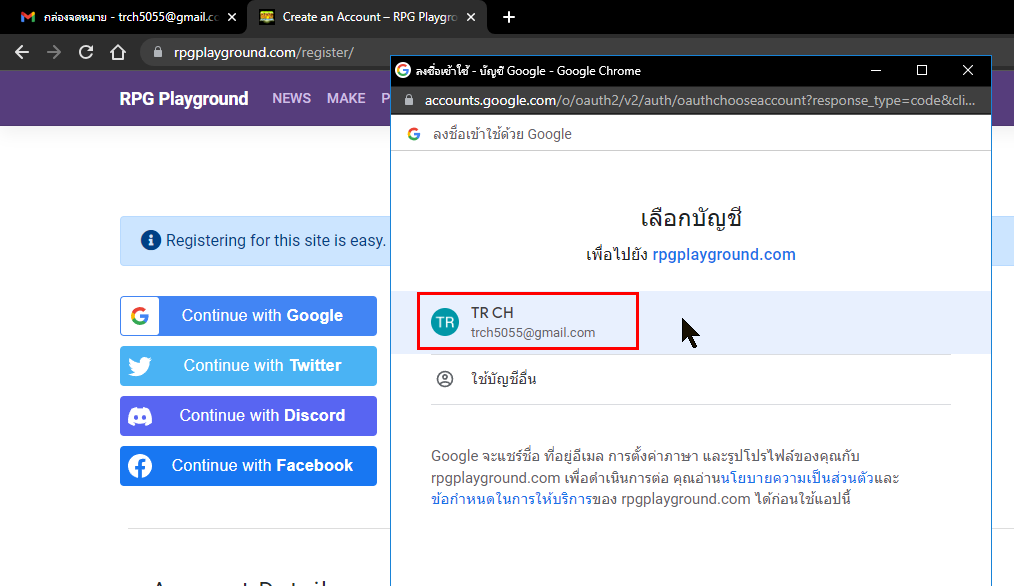The width and height of the screenshot is (1014, 586).
Task: Maximize the Google sign-in popup window
Action: (x=922, y=71)
